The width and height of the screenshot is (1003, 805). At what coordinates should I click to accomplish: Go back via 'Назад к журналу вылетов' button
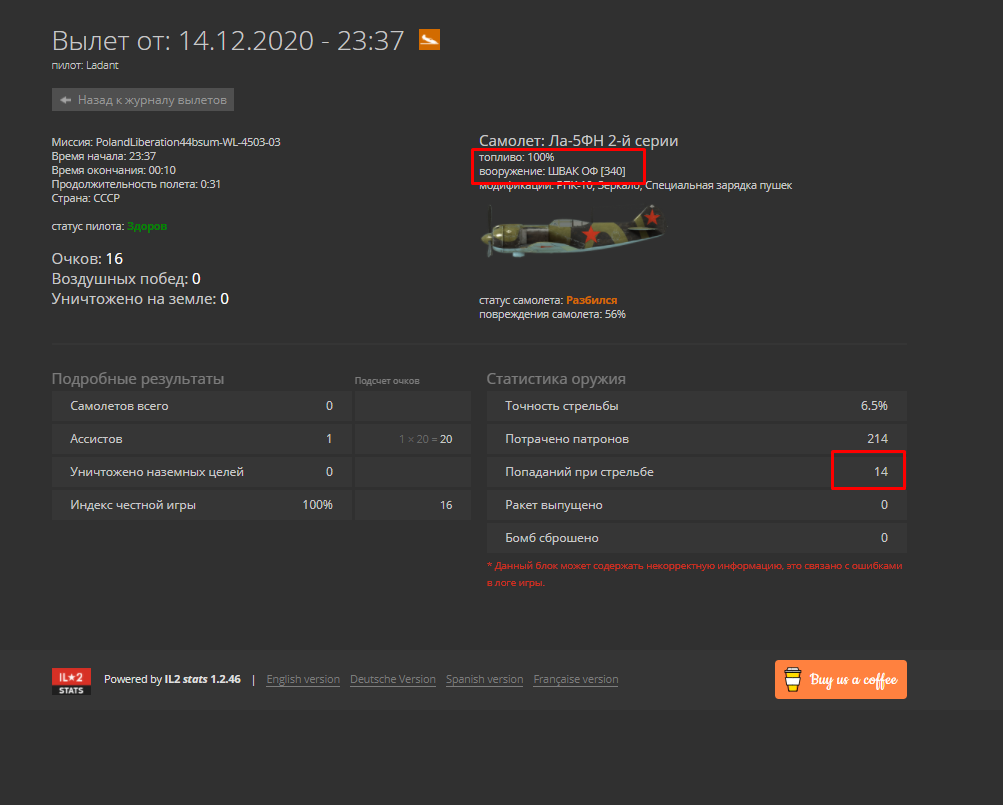click(x=143, y=100)
